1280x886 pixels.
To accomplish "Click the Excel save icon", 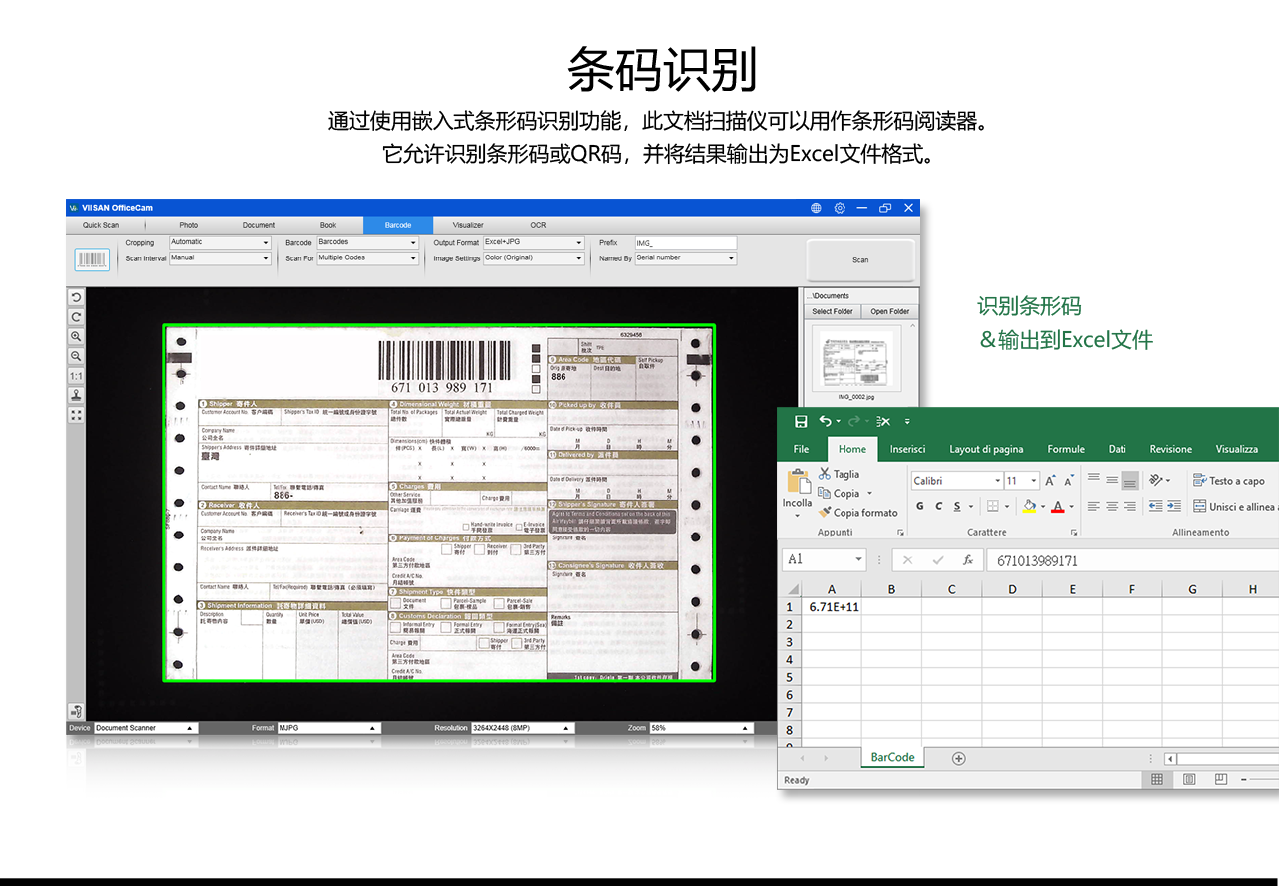I will click(x=801, y=421).
